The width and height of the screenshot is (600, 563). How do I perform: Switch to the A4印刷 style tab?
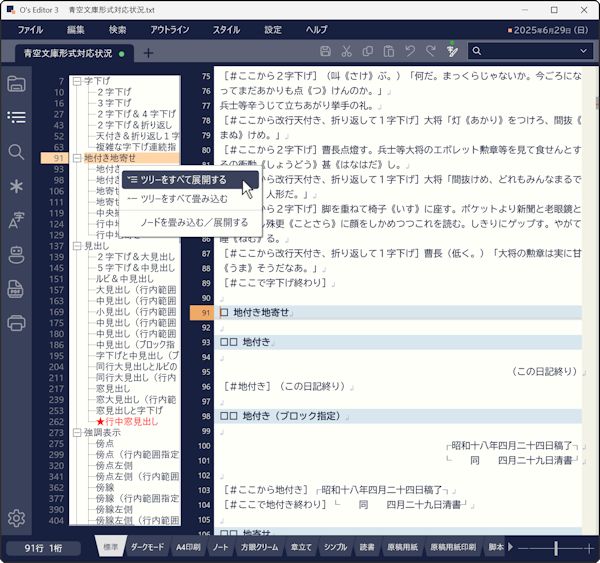pyautogui.click(x=188, y=547)
